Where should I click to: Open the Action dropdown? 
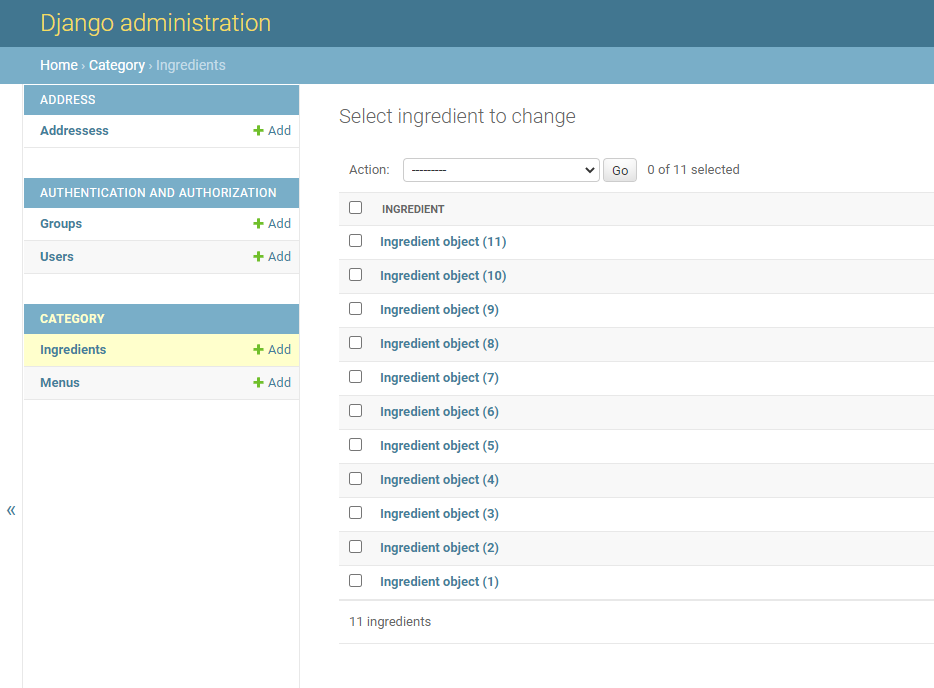tap(501, 170)
